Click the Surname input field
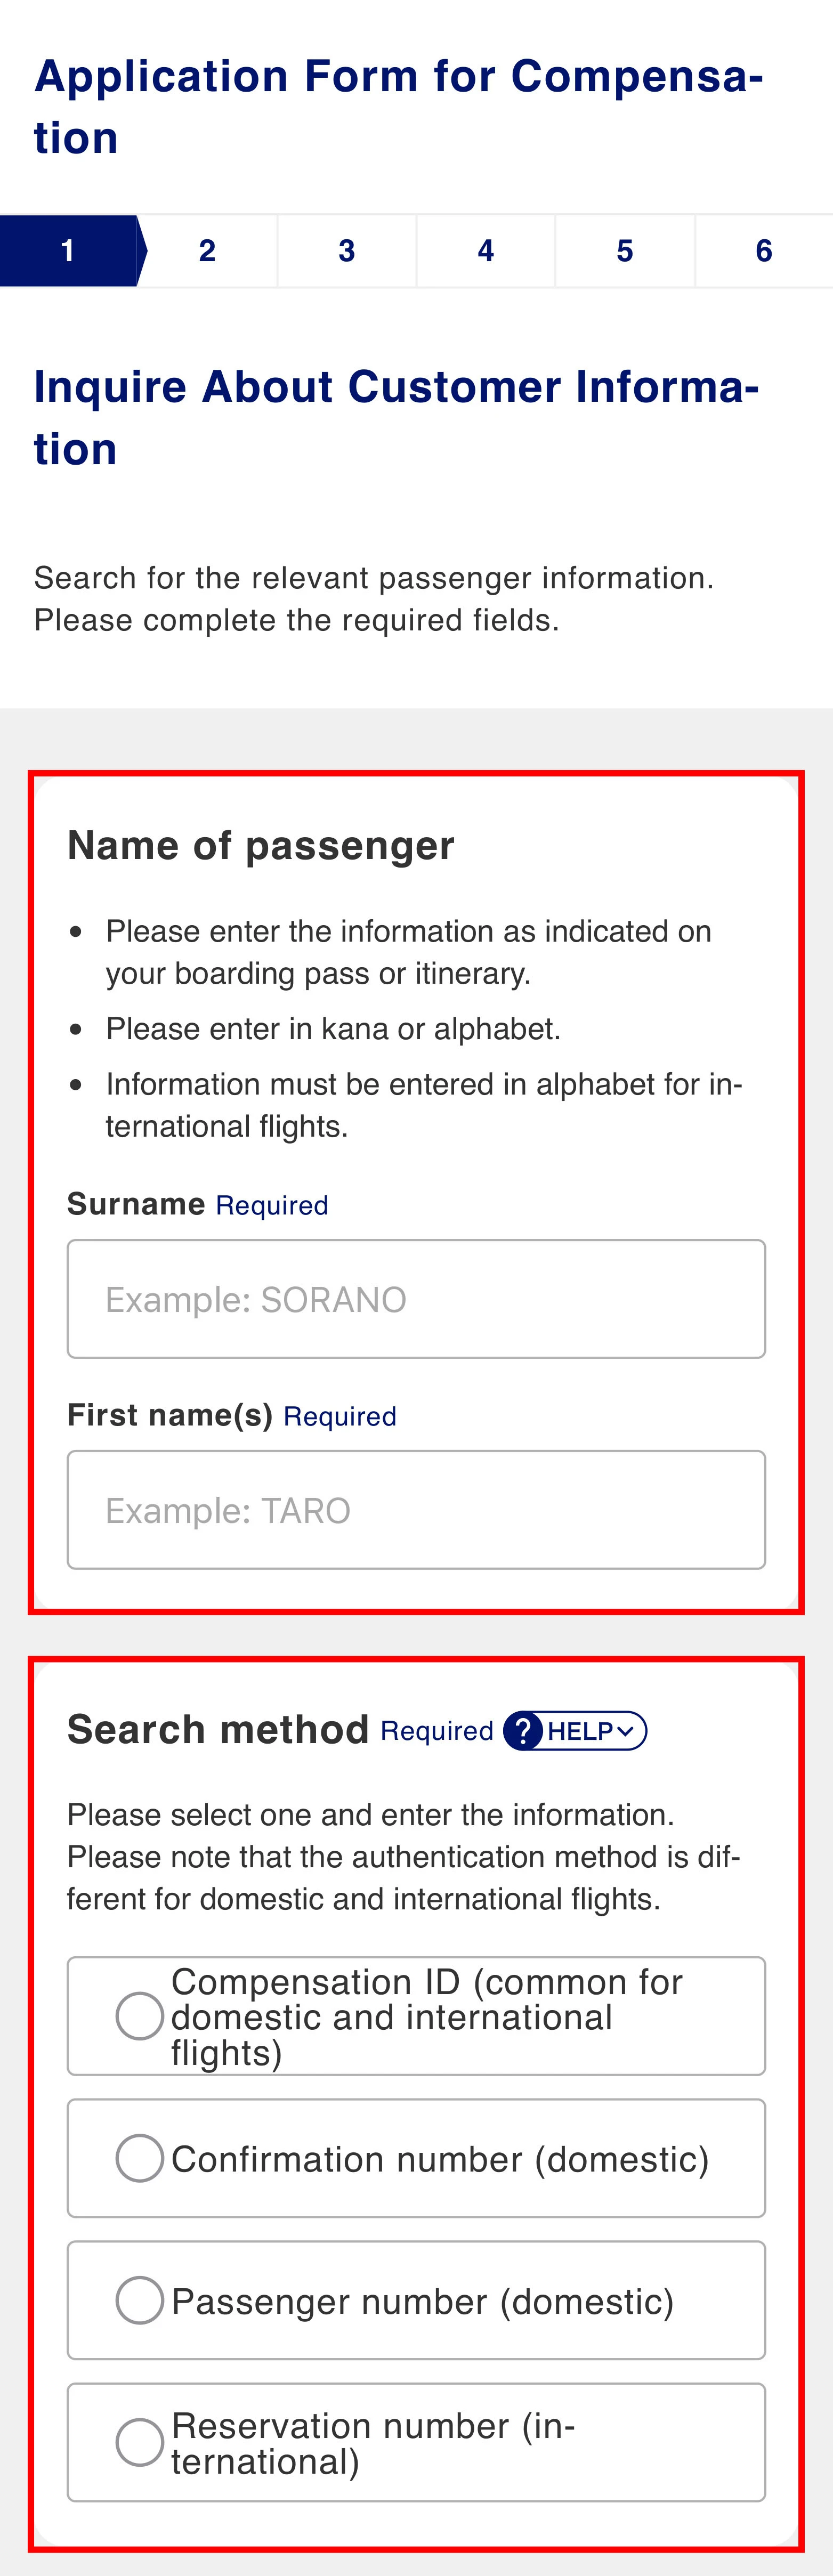The height and width of the screenshot is (2576, 833). point(416,1299)
